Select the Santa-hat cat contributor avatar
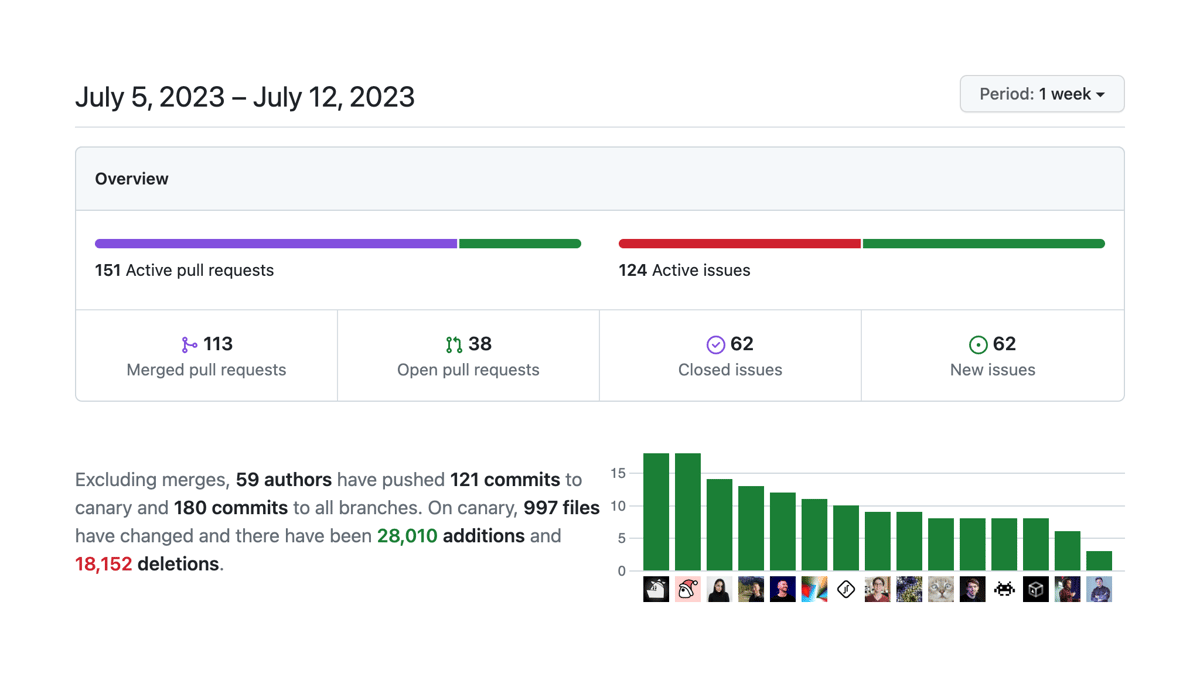 (x=687, y=589)
